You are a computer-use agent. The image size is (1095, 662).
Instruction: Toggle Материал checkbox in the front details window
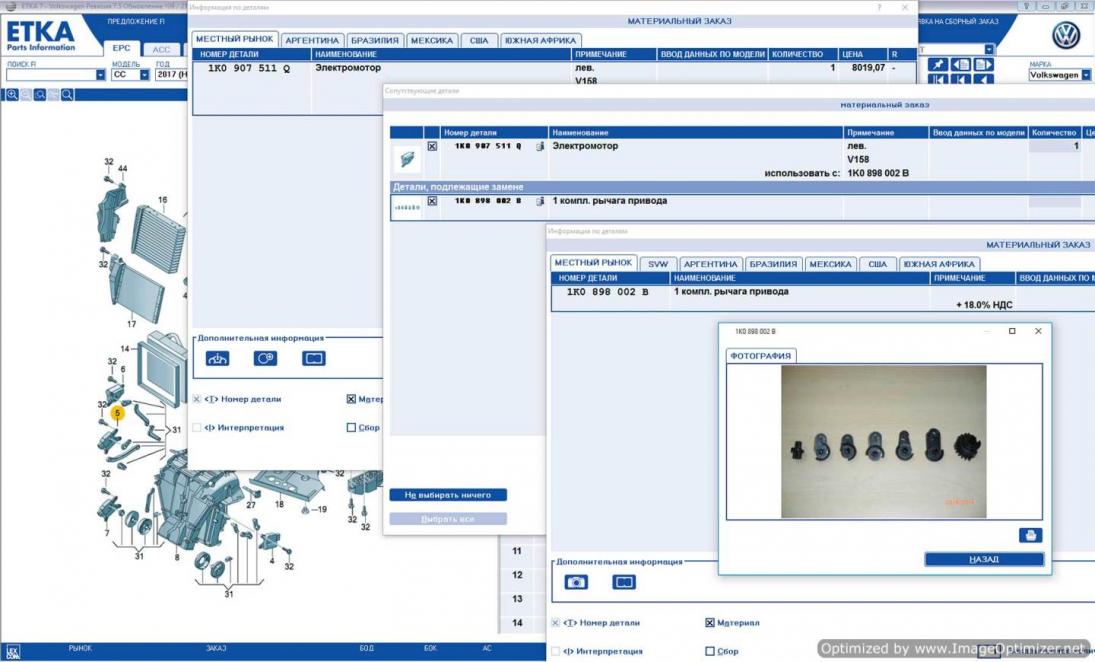tap(710, 623)
